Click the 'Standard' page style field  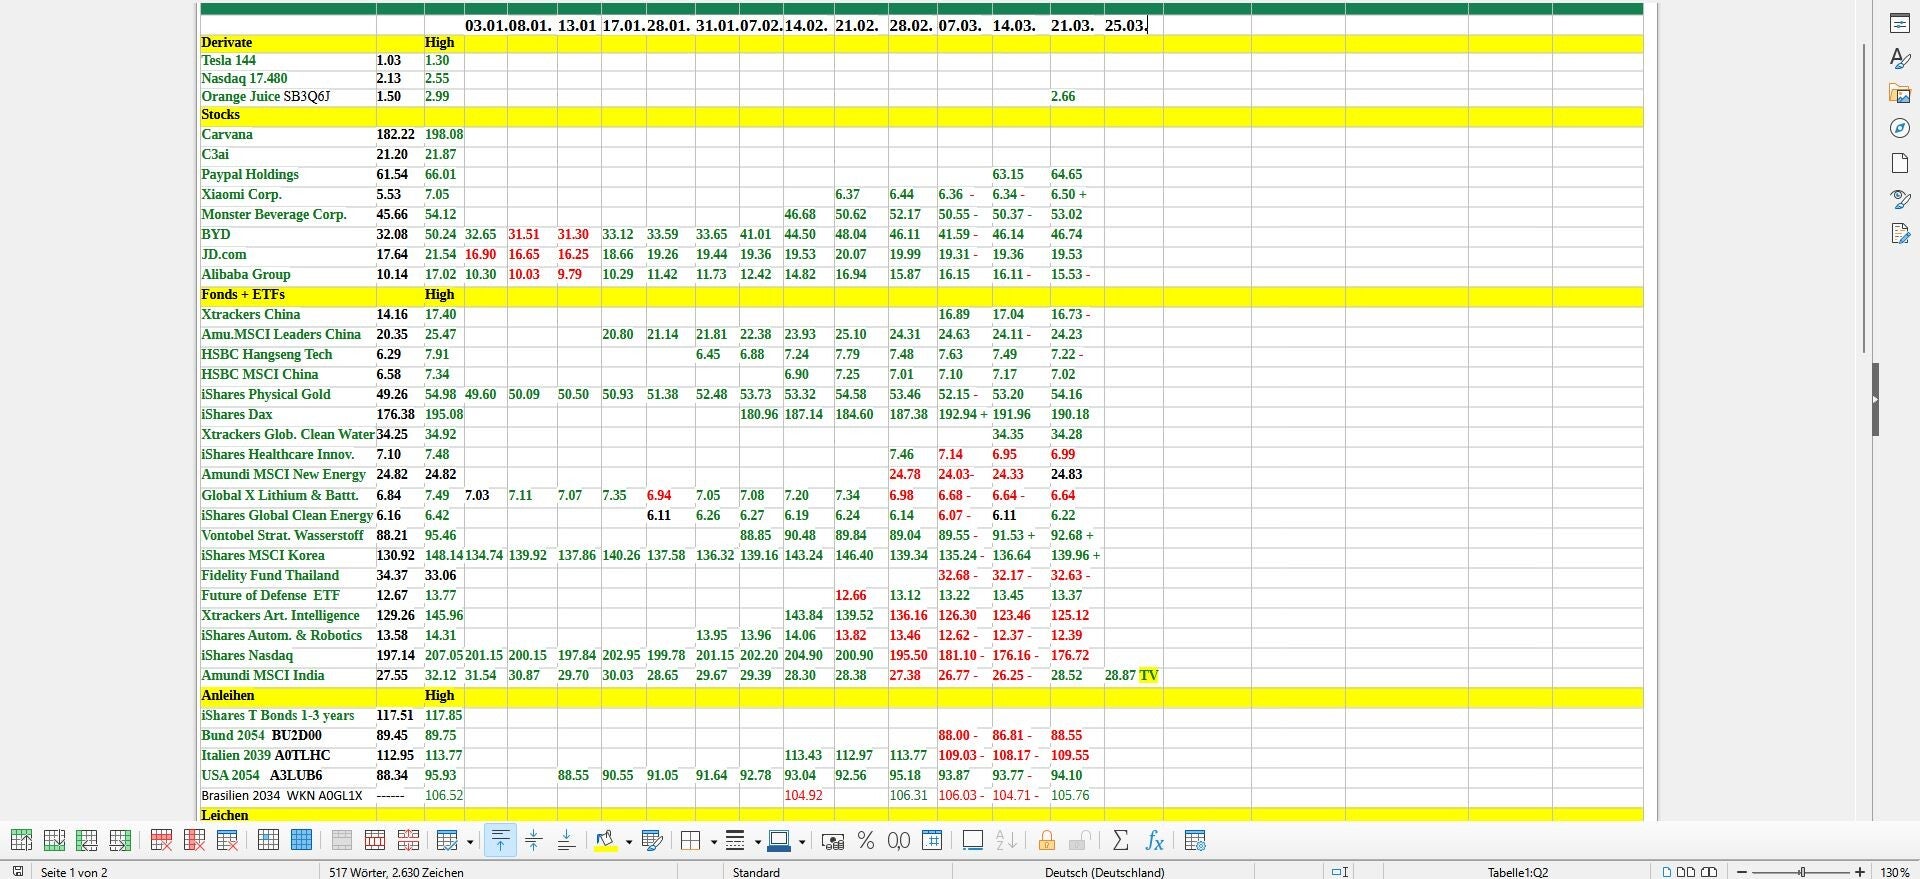coord(756,872)
